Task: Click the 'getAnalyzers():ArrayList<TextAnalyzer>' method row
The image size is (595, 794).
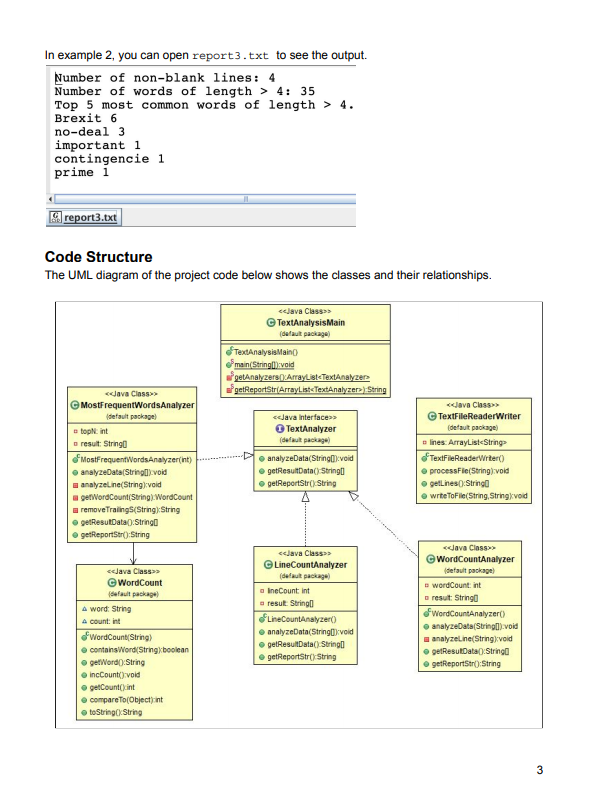Action: click(298, 377)
